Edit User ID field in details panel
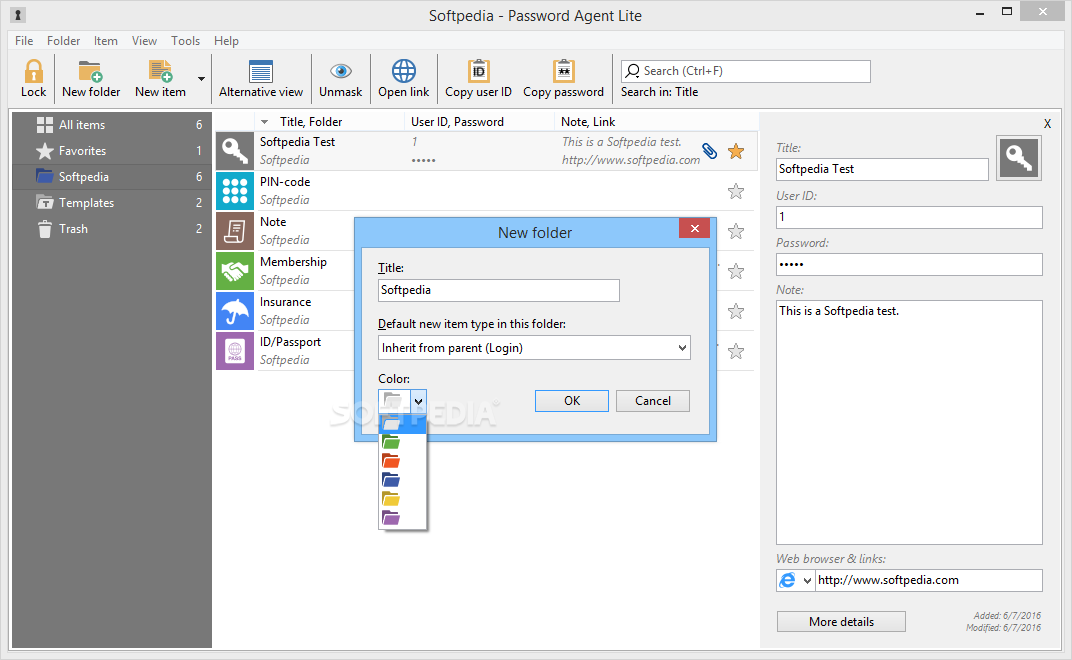Screen dimensions: 1072x660 909,217
